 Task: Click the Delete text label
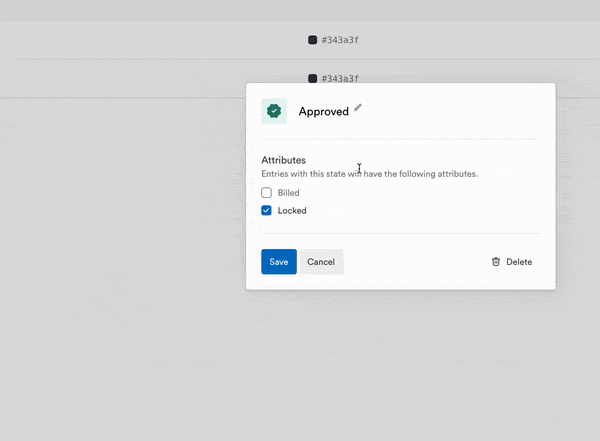point(519,262)
